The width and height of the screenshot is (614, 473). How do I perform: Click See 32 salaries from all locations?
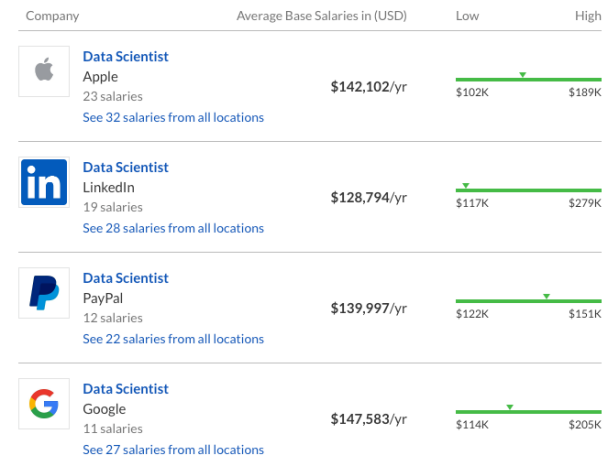coord(173,117)
